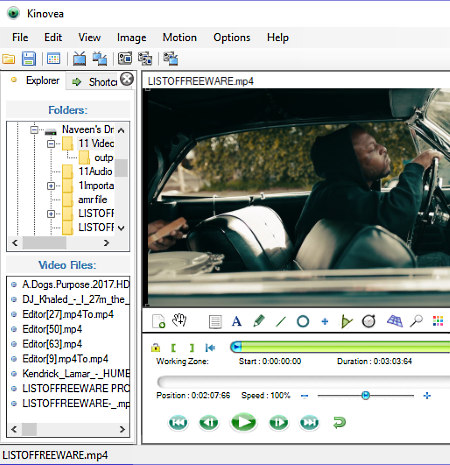Jump to the last frame button
This screenshot has width=450, height=465.
click(309, 422)
